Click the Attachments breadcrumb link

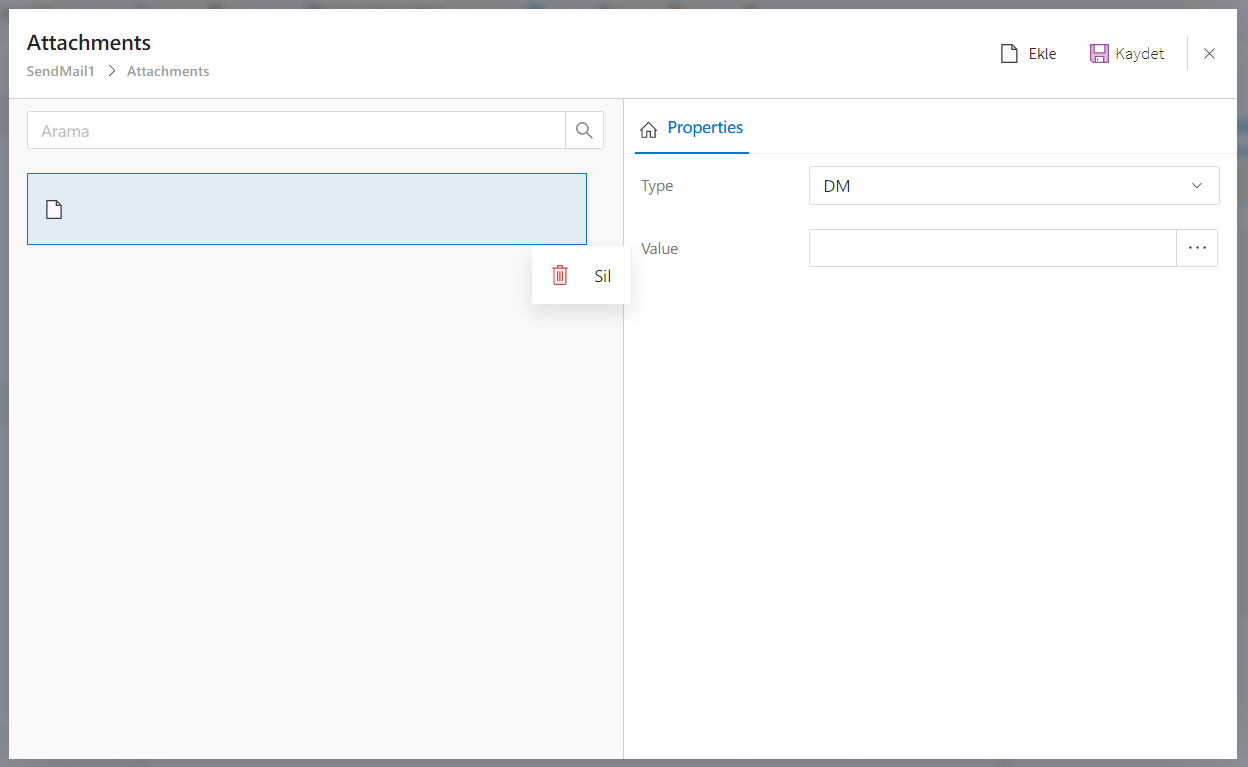[x=168, y=71]
